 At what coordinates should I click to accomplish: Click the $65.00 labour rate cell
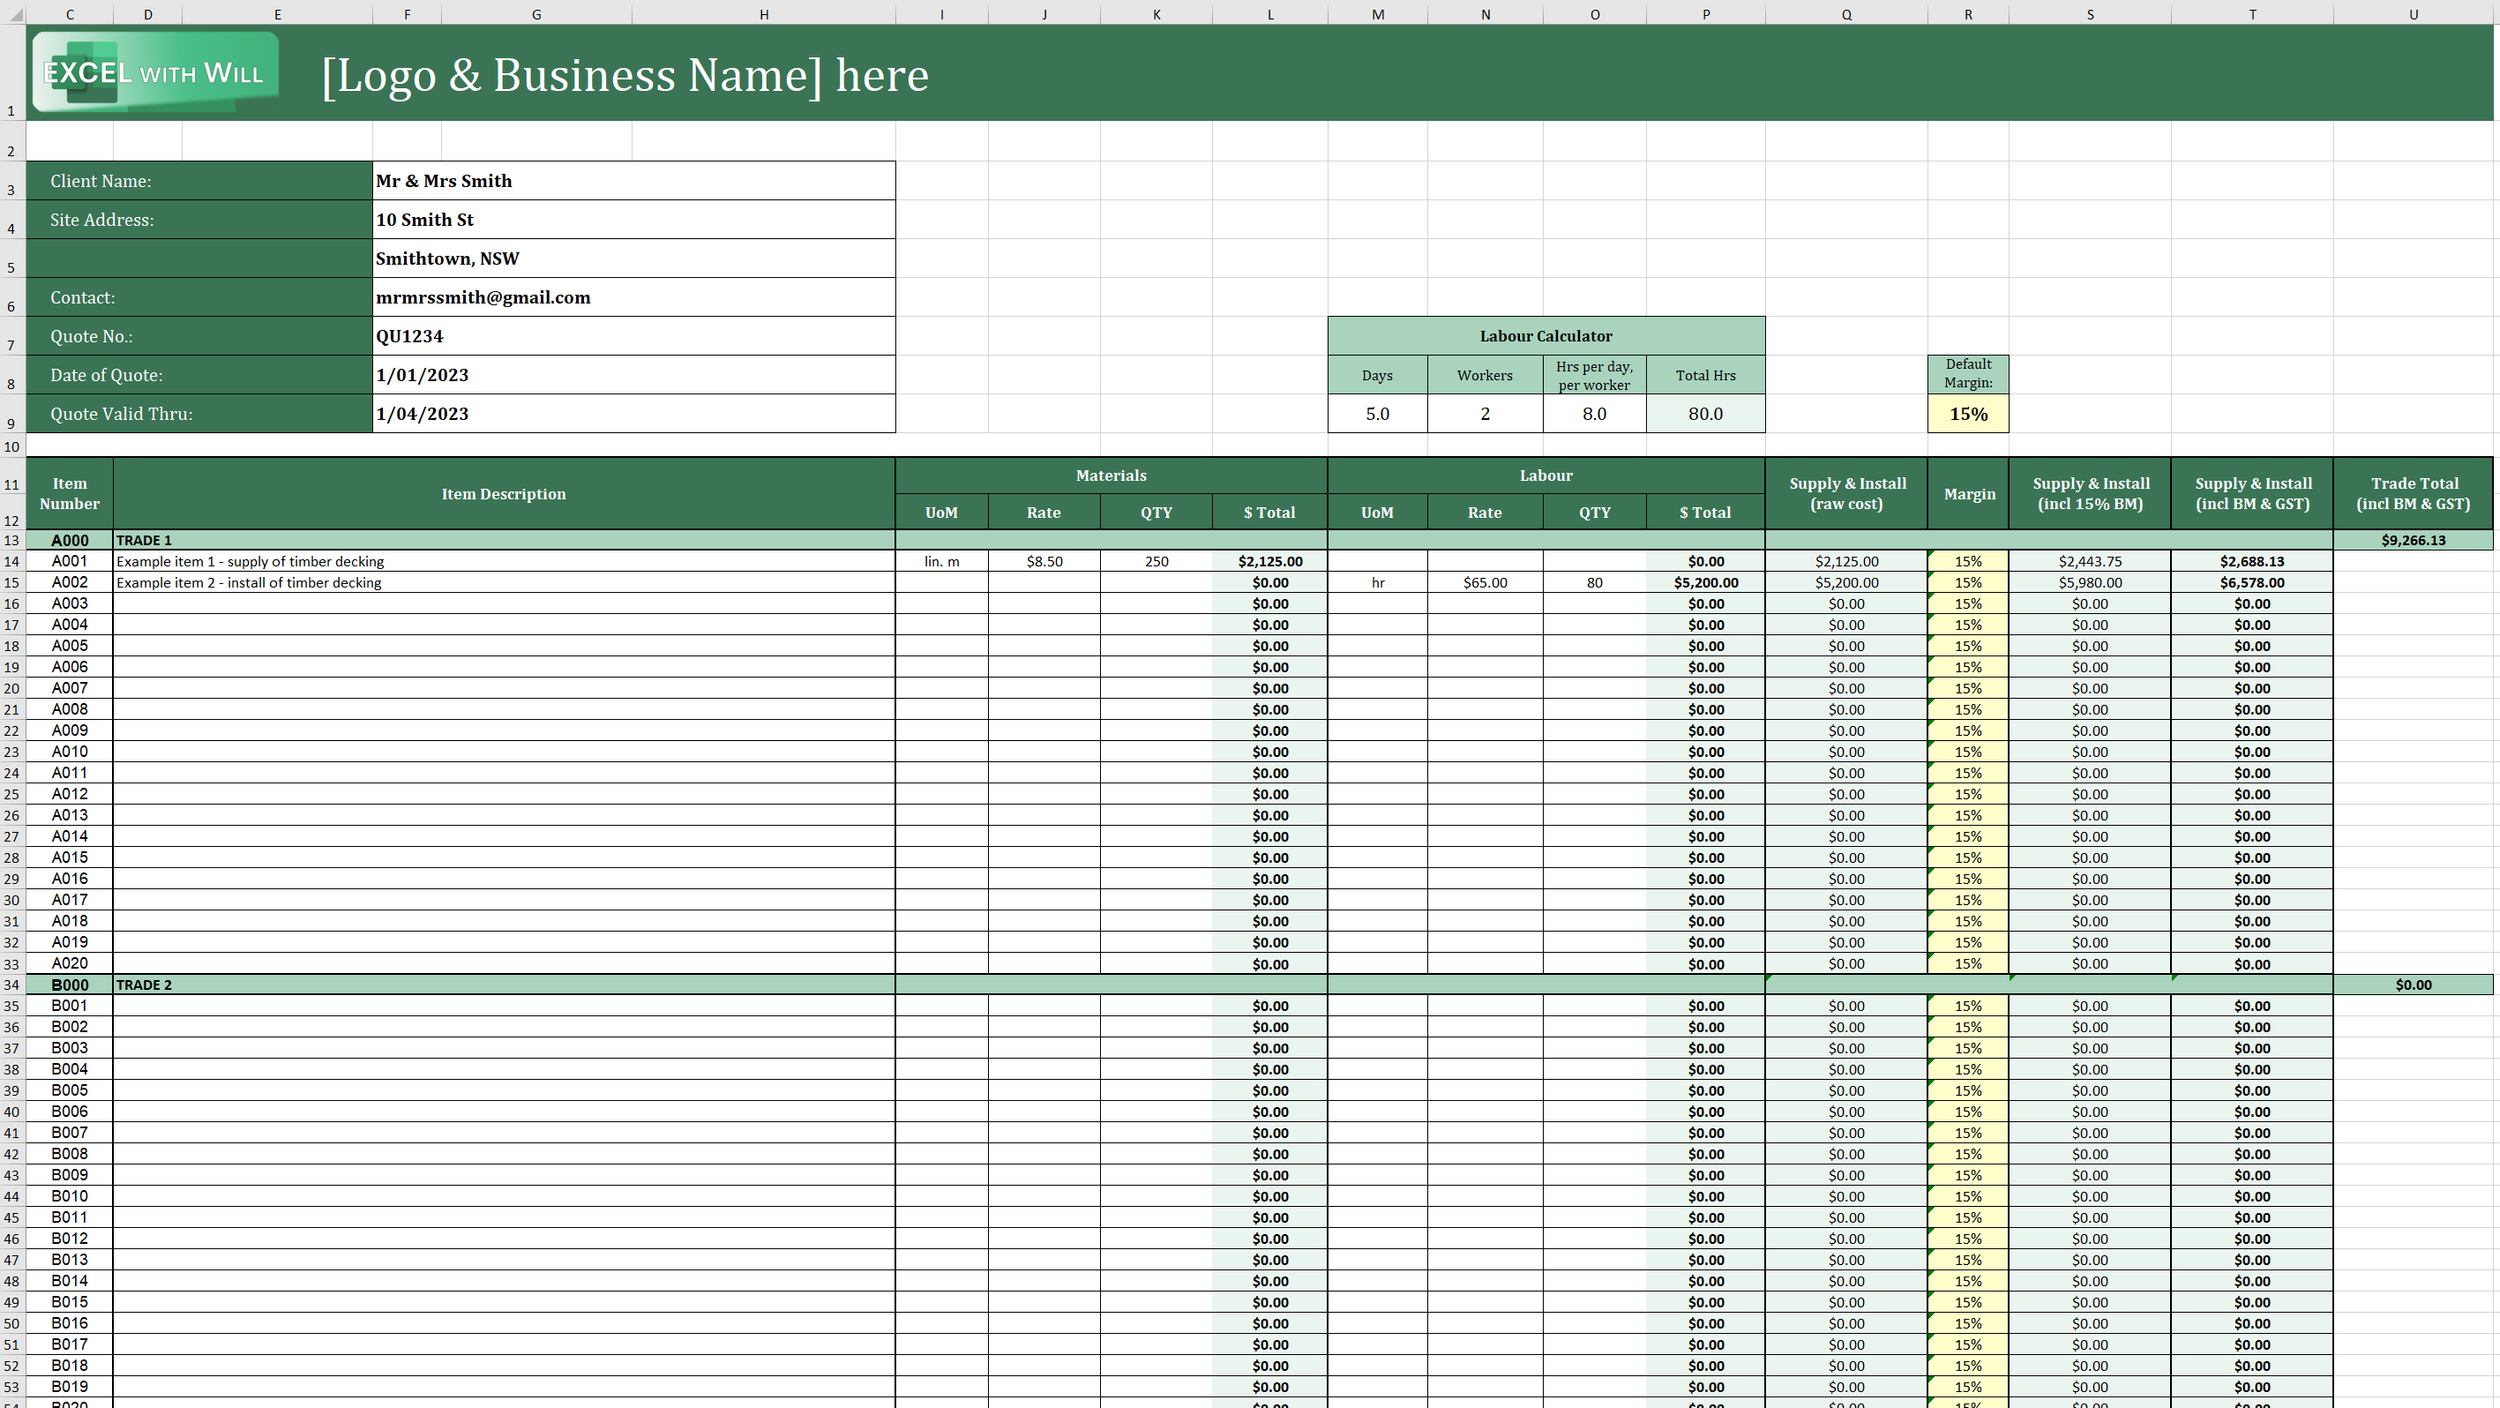point(1484,582)
